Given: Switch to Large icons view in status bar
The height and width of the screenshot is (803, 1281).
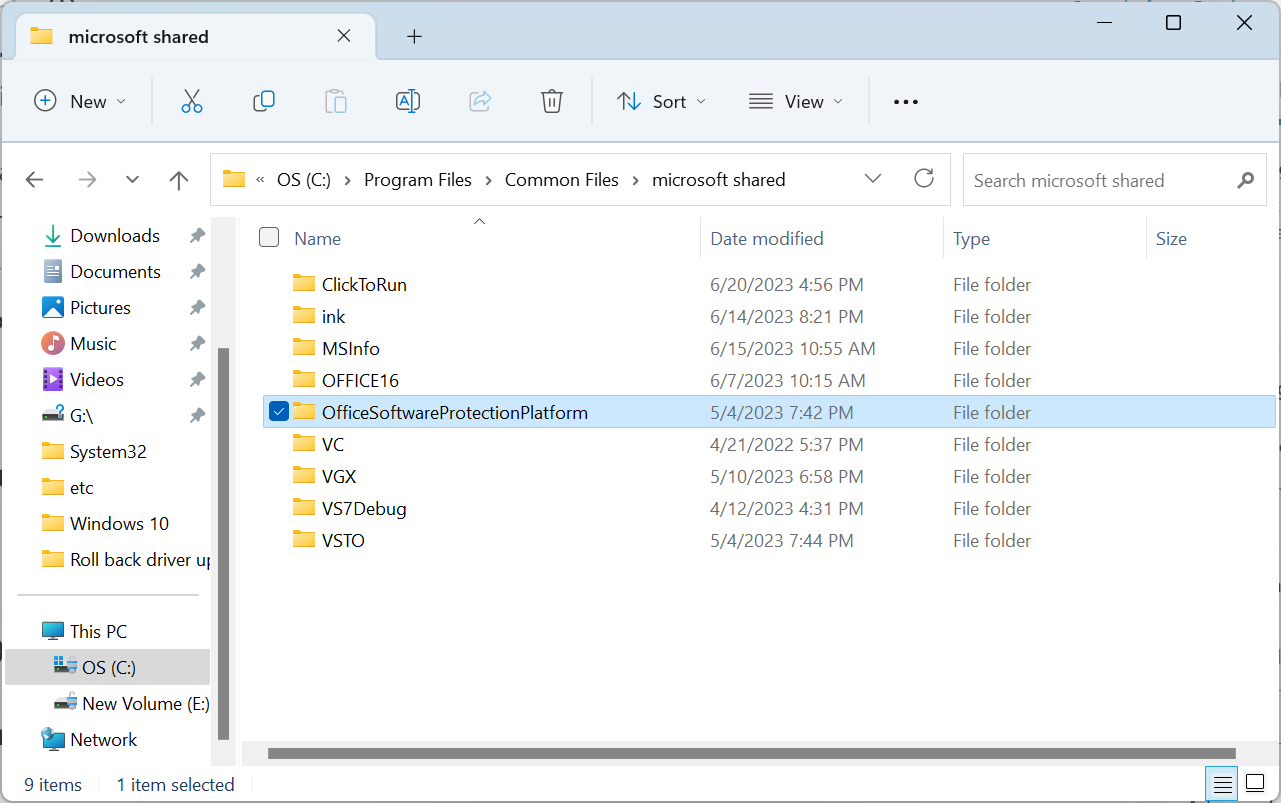Looking at the screenshot, I should coord(1254,784).
